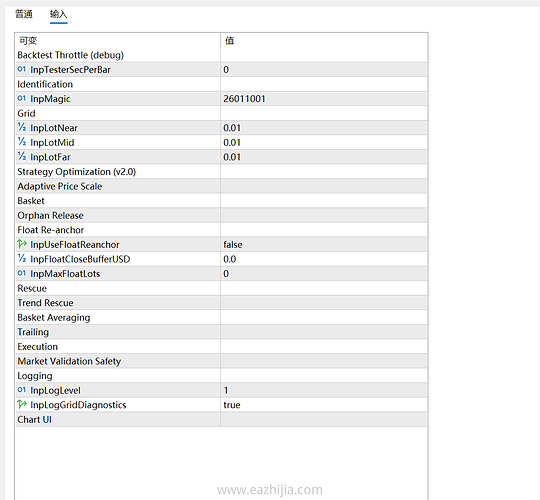This screenshot has height=500, width=540.
Task: Switch to the 普通 tab
Action: coord(24,14)
